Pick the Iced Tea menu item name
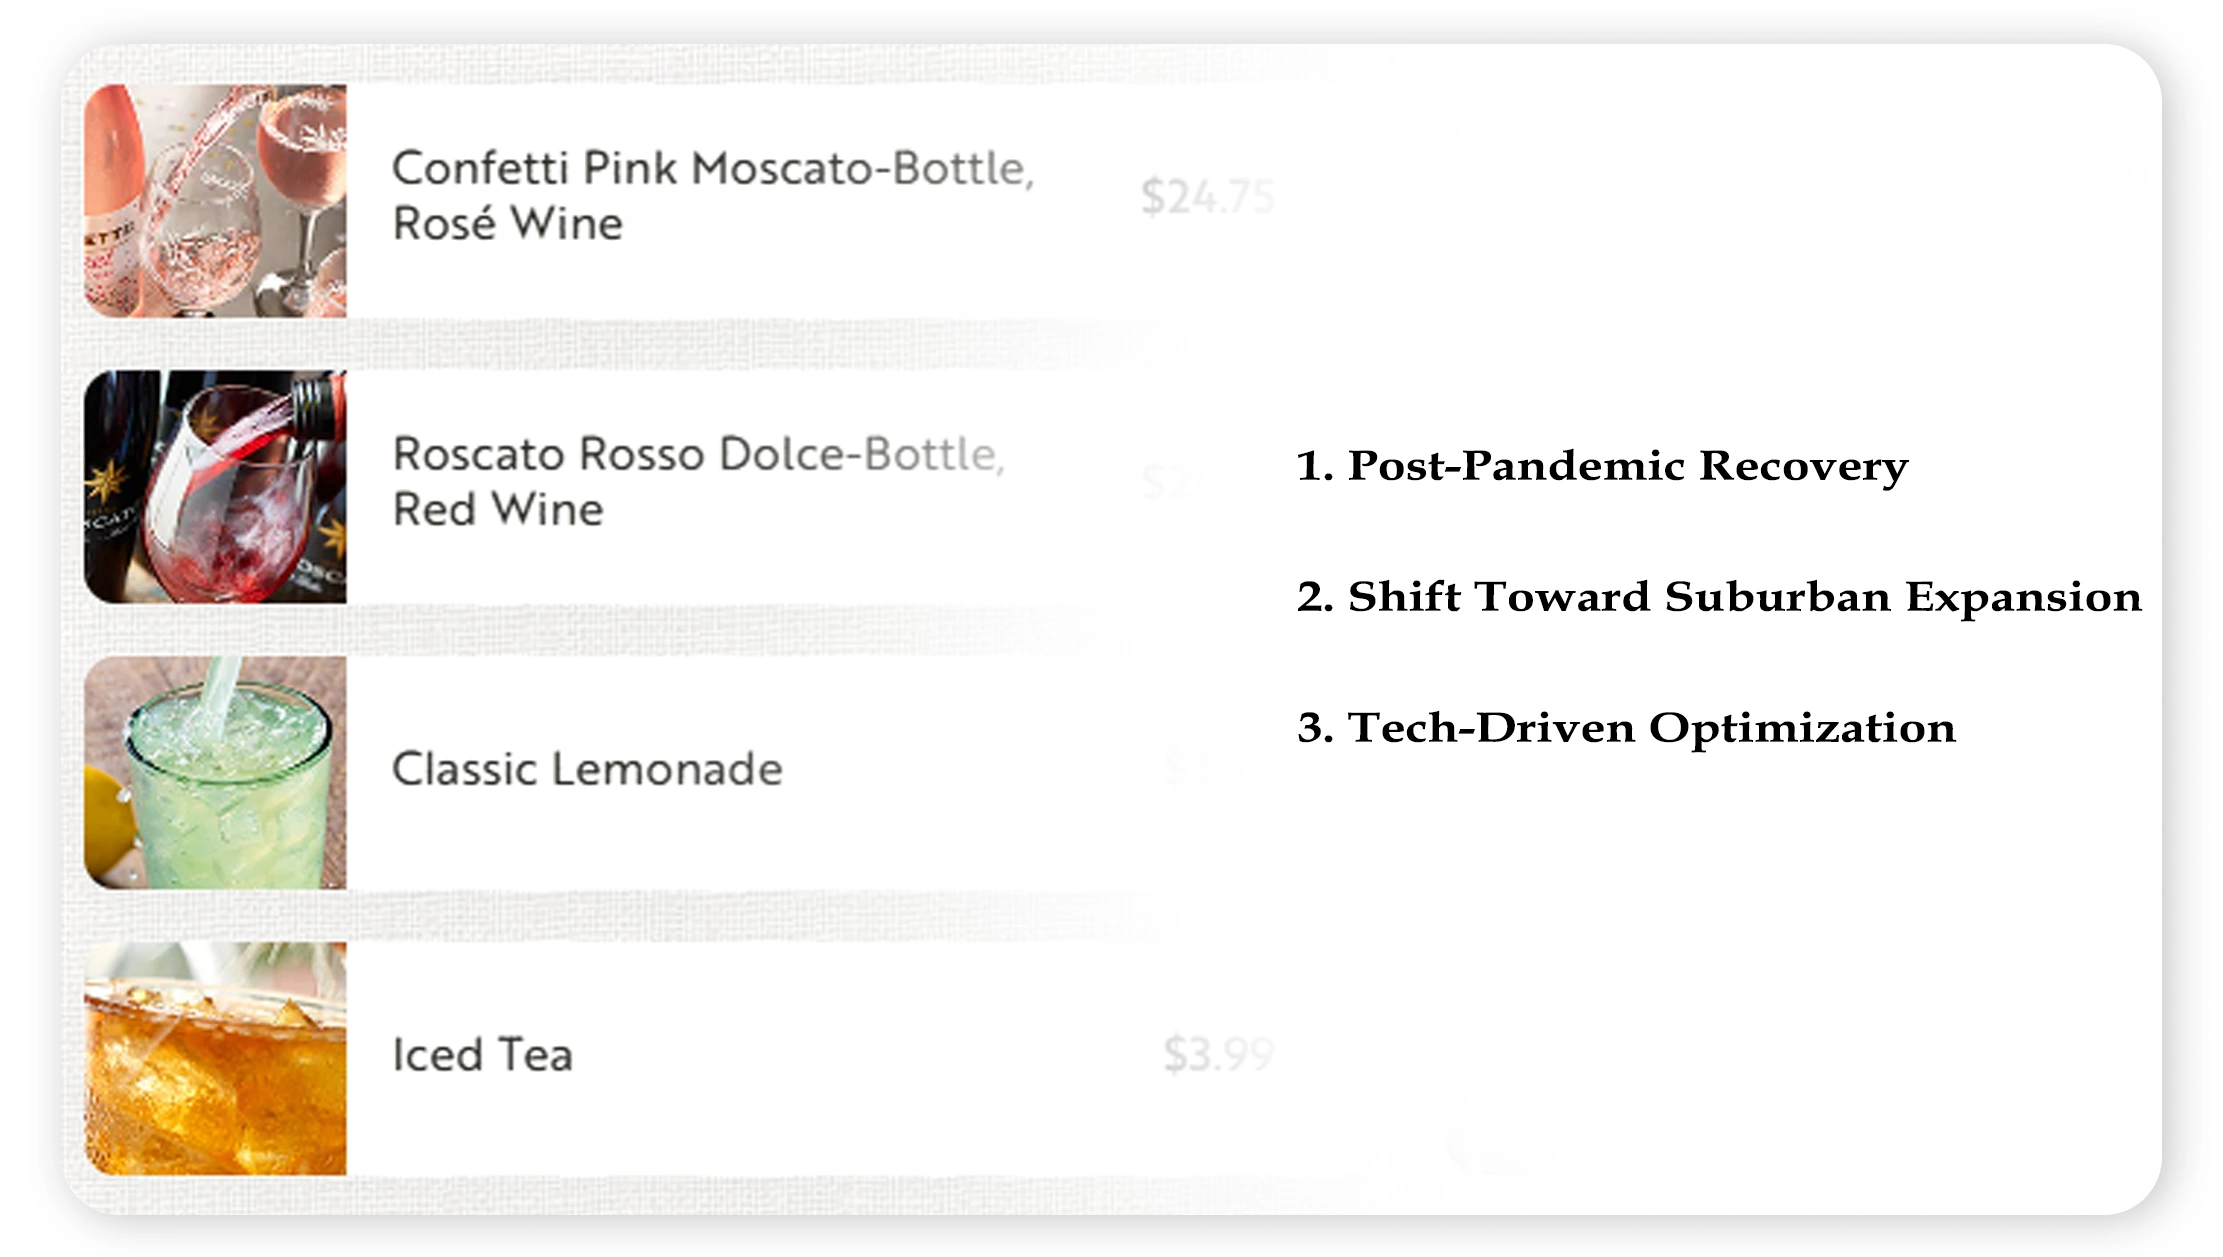The image size is (2223, 1257). click(482, 1055)
